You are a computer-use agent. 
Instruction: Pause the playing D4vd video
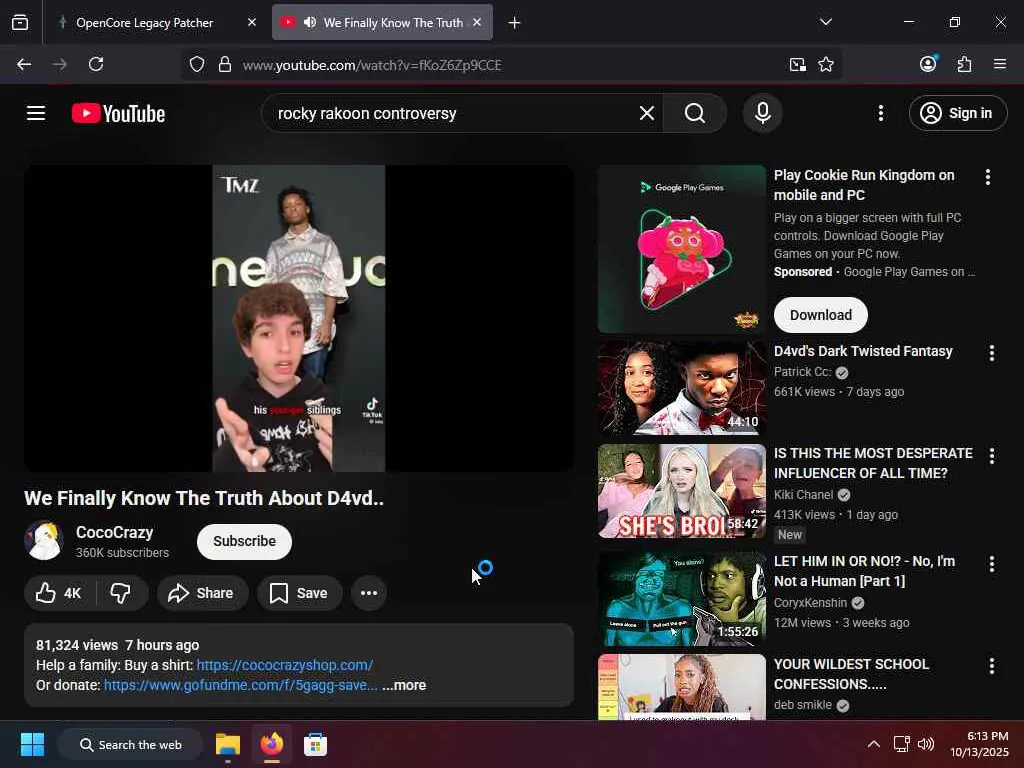(x=298, y=318)
